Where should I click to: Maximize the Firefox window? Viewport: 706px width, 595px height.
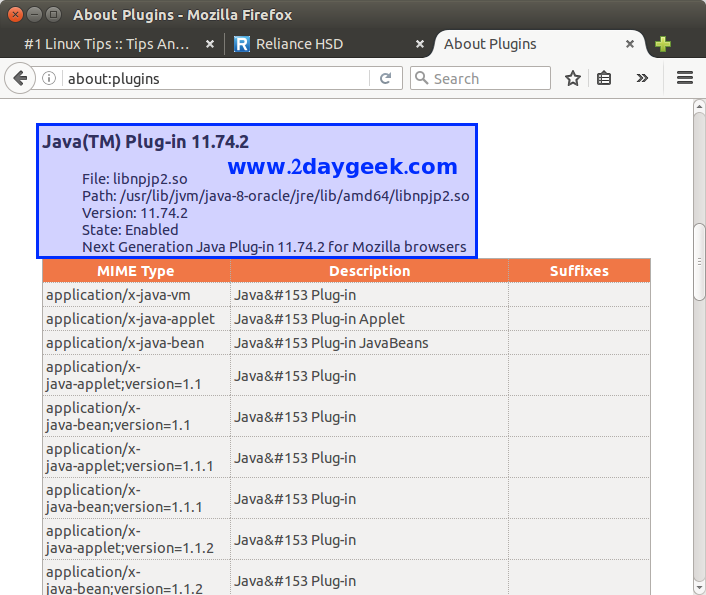53,14
